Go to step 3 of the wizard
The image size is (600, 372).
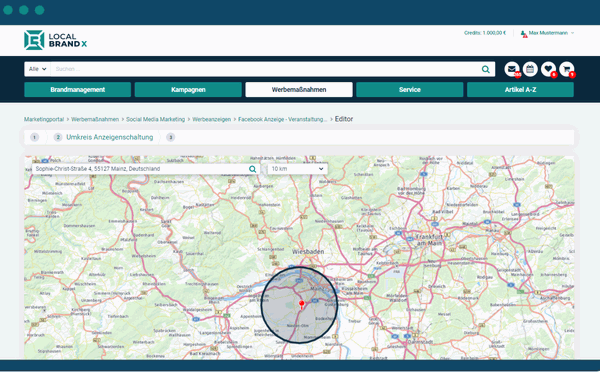click(x=171, y=137)
